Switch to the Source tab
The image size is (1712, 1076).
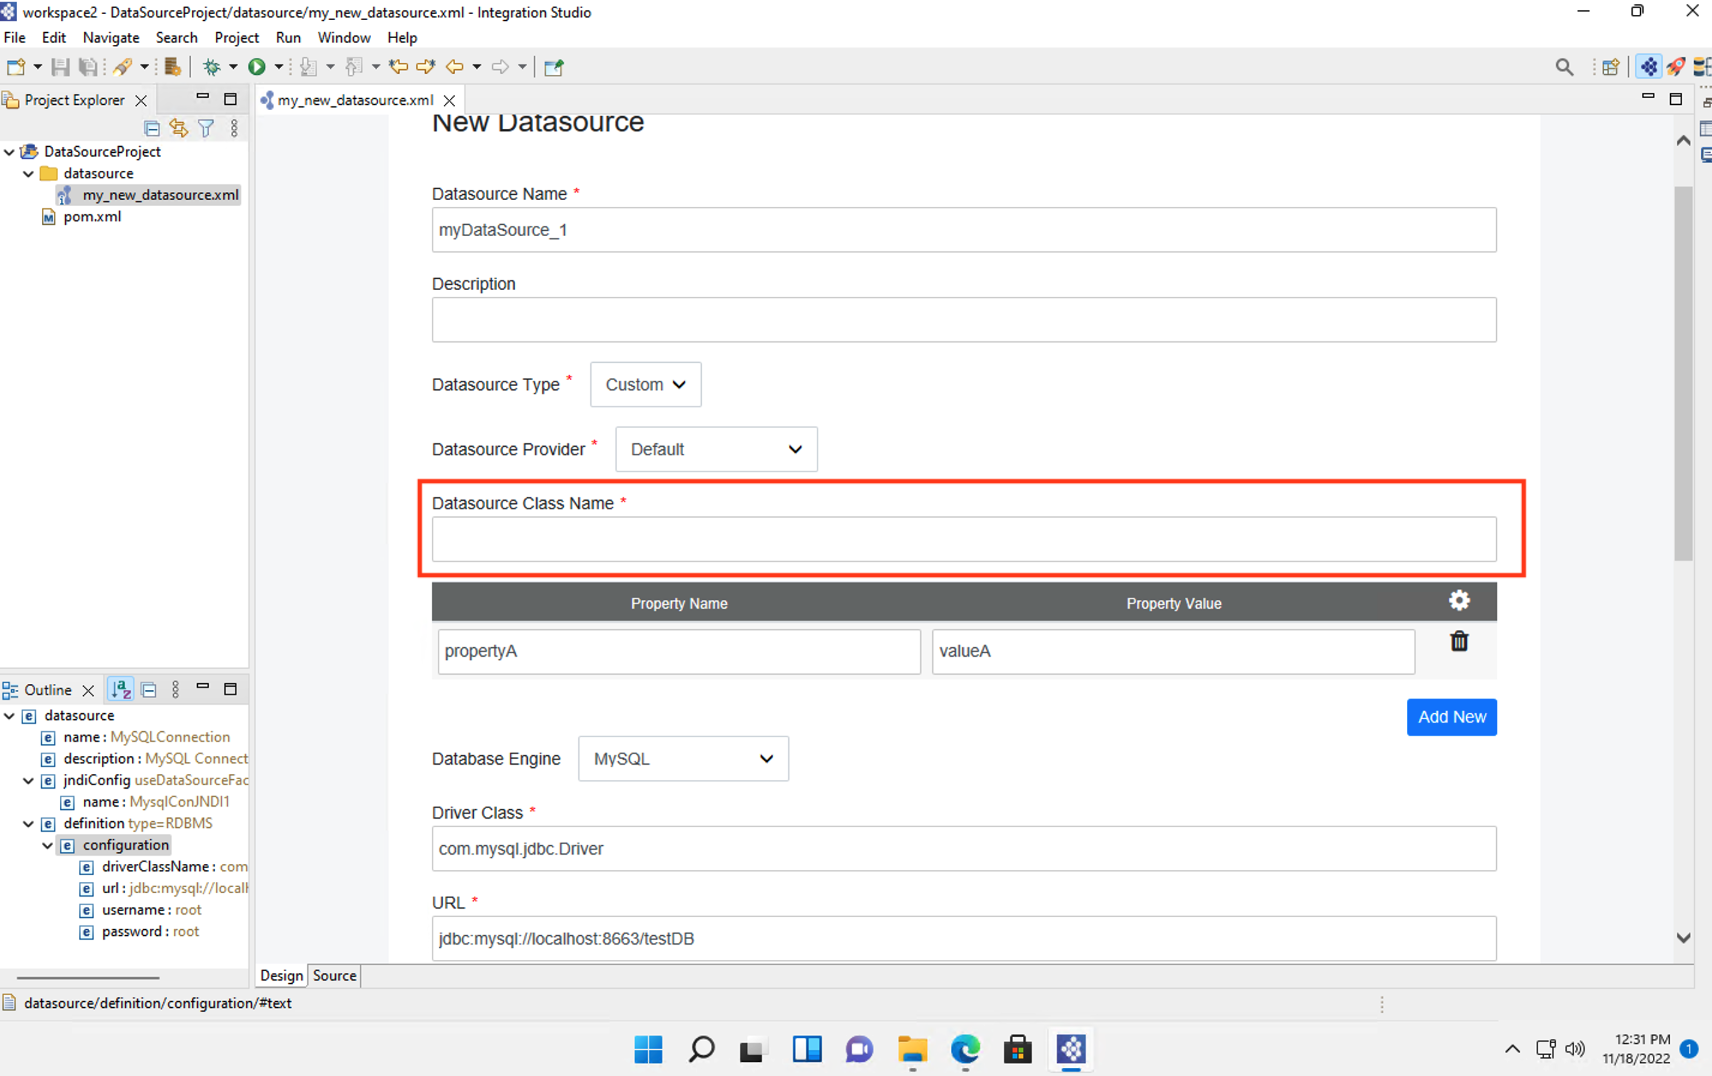click(x=334, y=975)
